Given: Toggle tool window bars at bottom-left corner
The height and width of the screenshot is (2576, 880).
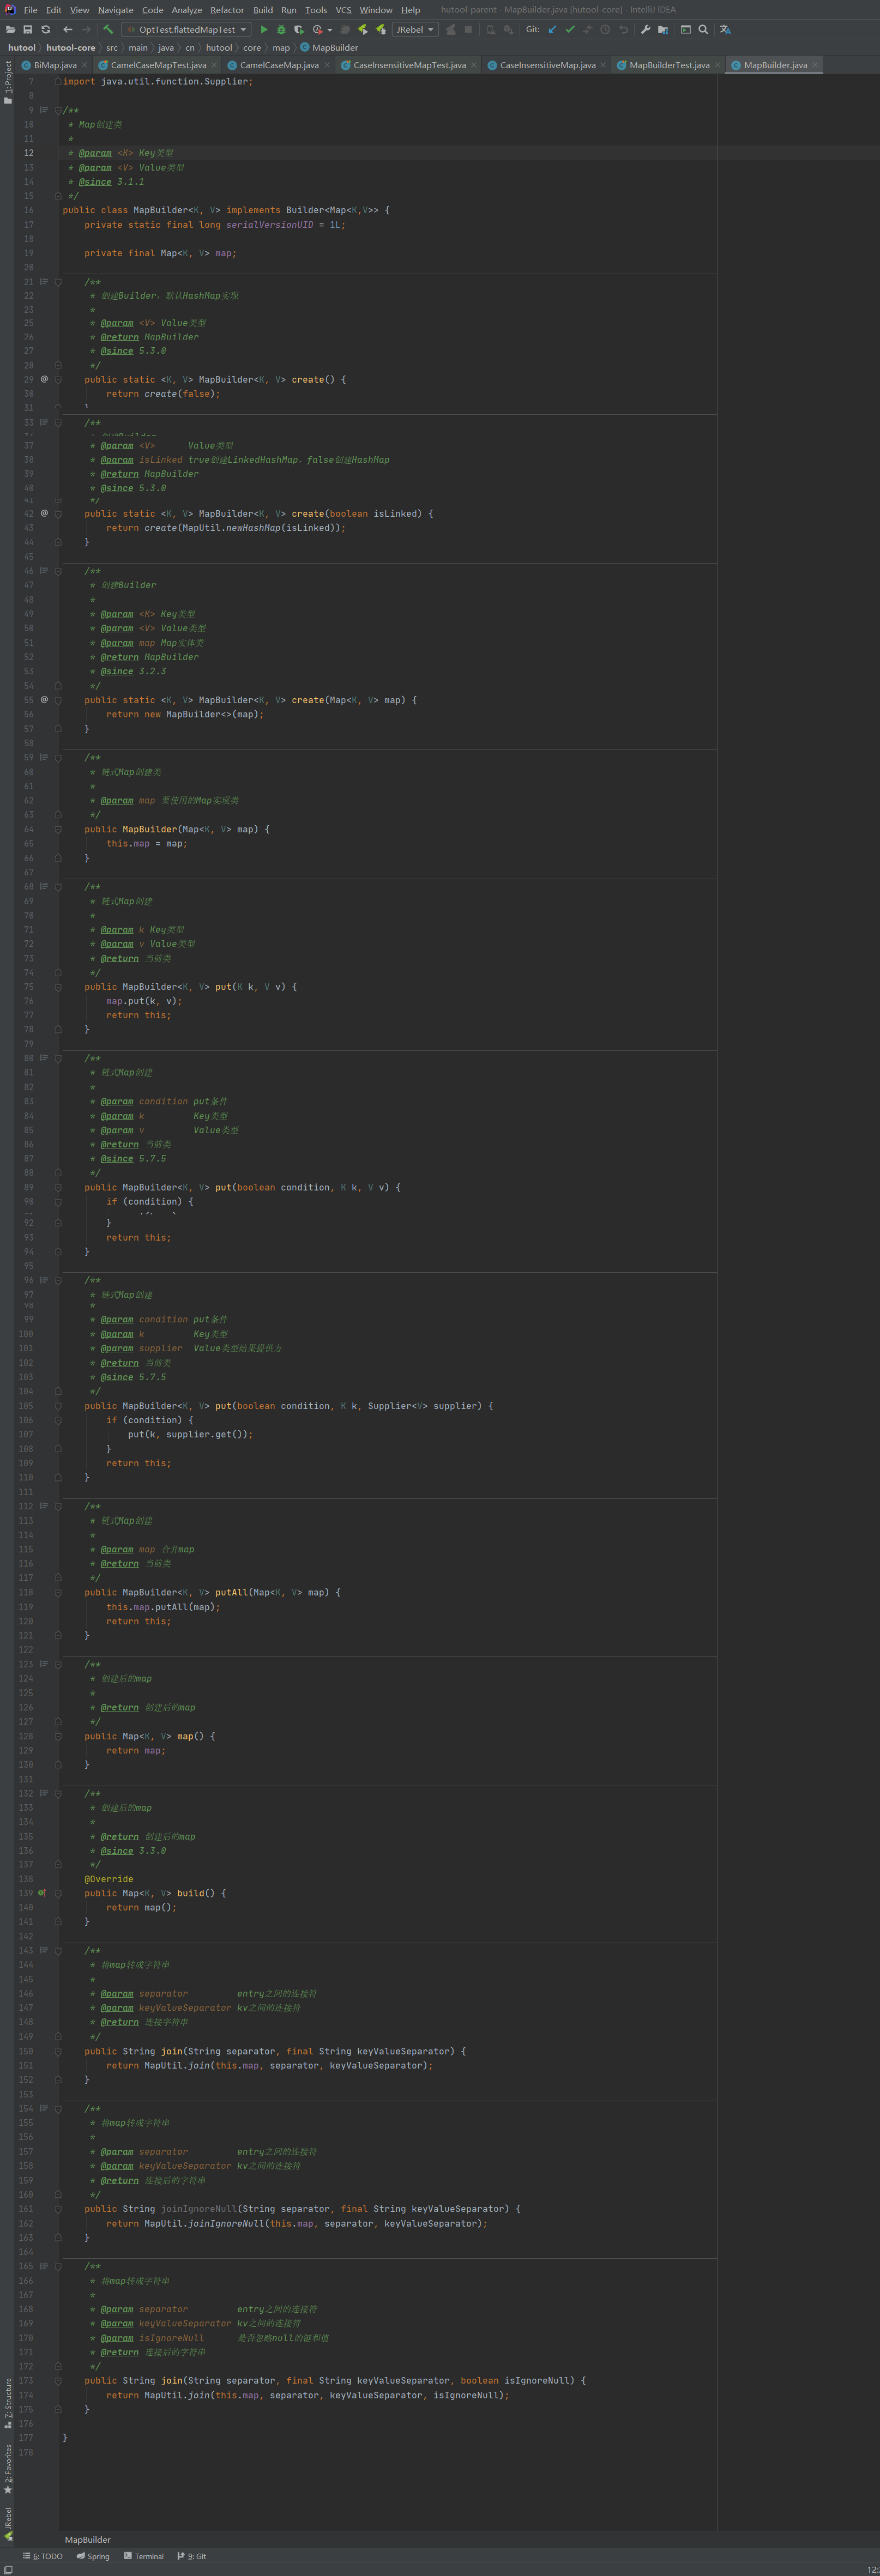Looking at the screenshot, I should point(7,2569).
